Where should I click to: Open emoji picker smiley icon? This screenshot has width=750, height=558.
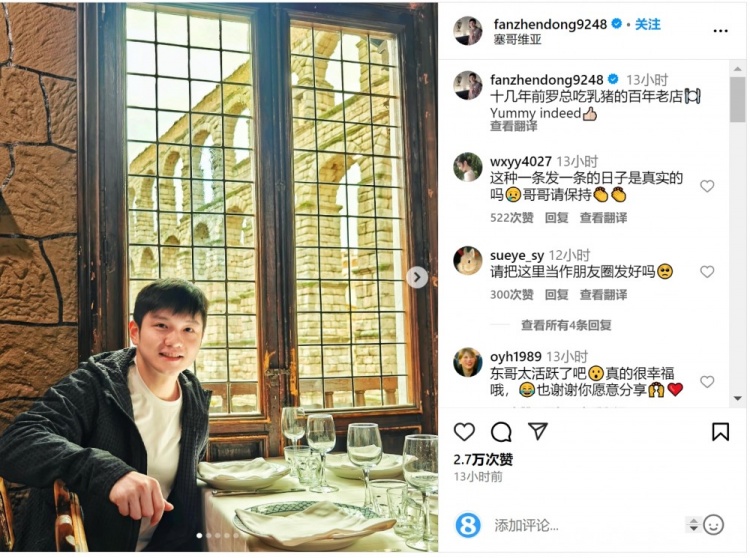(713, 525)
